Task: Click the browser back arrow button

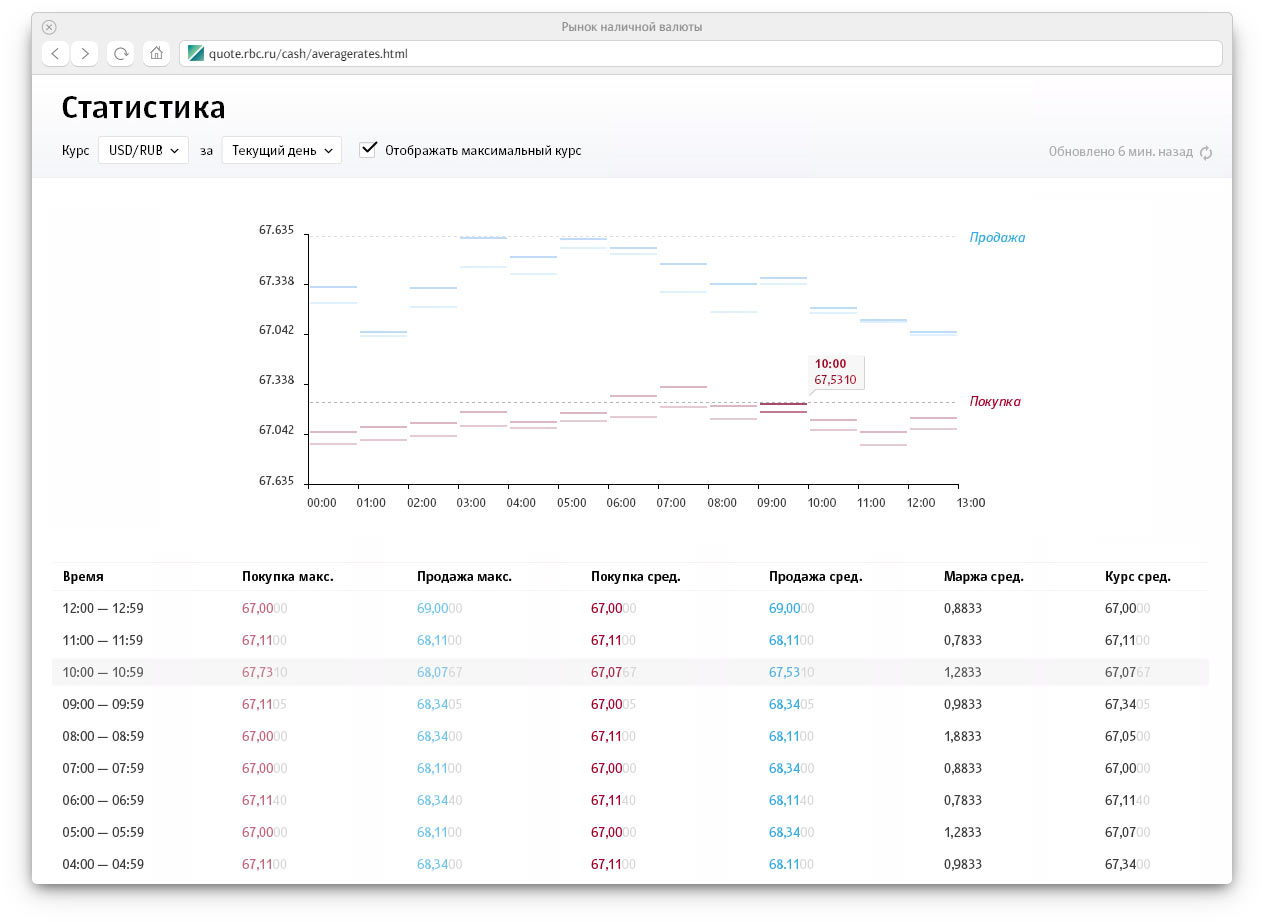Action: click(55, 53)
